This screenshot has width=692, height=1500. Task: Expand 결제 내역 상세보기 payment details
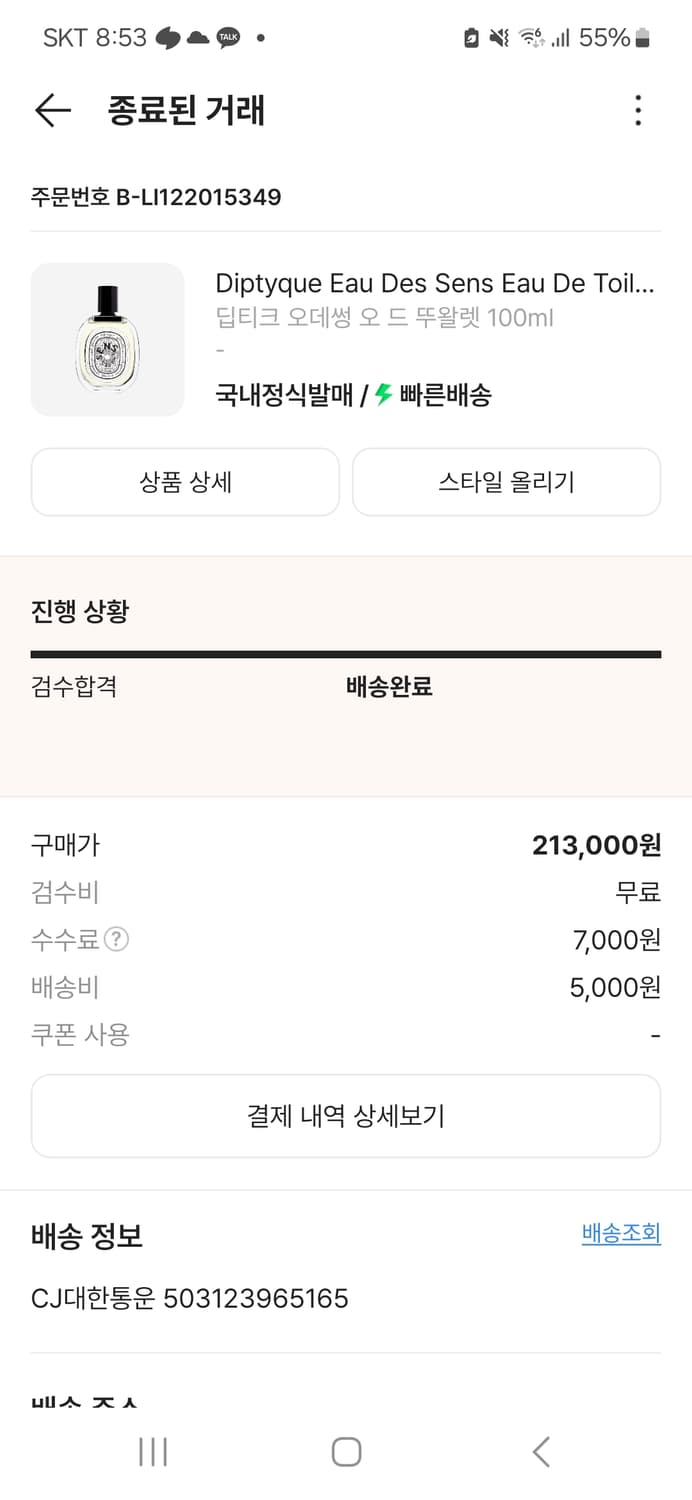(346, 1116)
